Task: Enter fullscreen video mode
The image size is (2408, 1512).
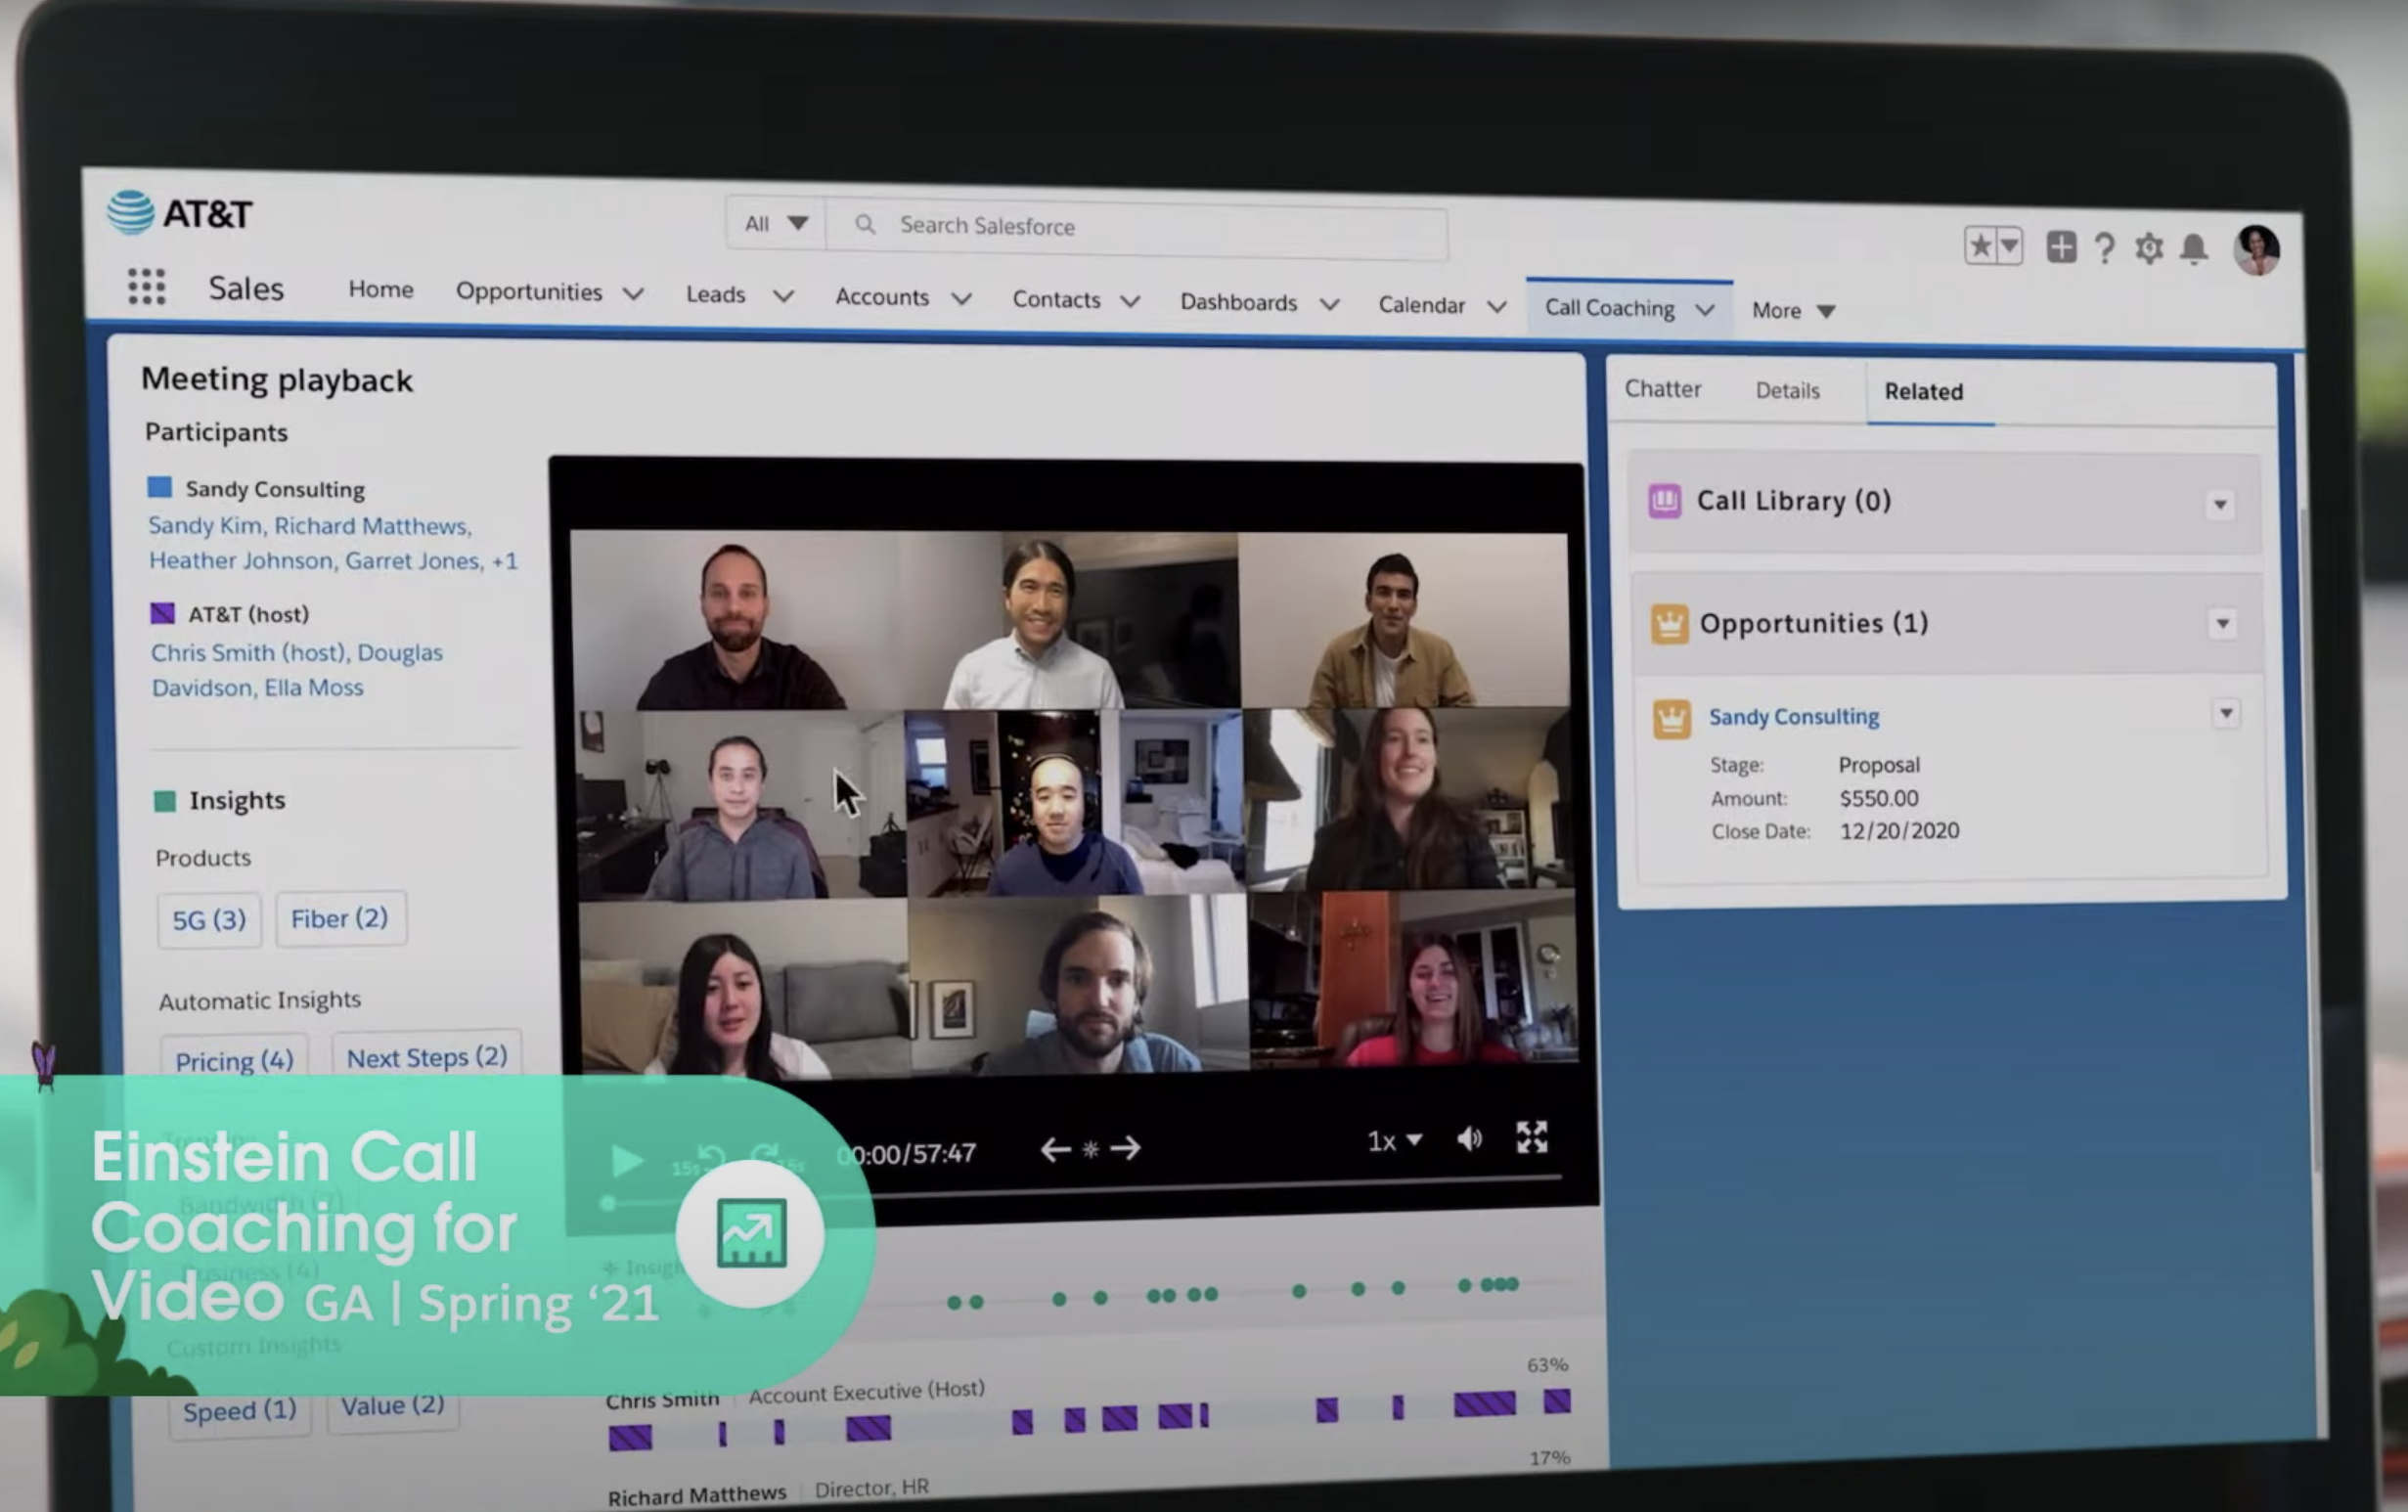Action: pos(1532,1137)
